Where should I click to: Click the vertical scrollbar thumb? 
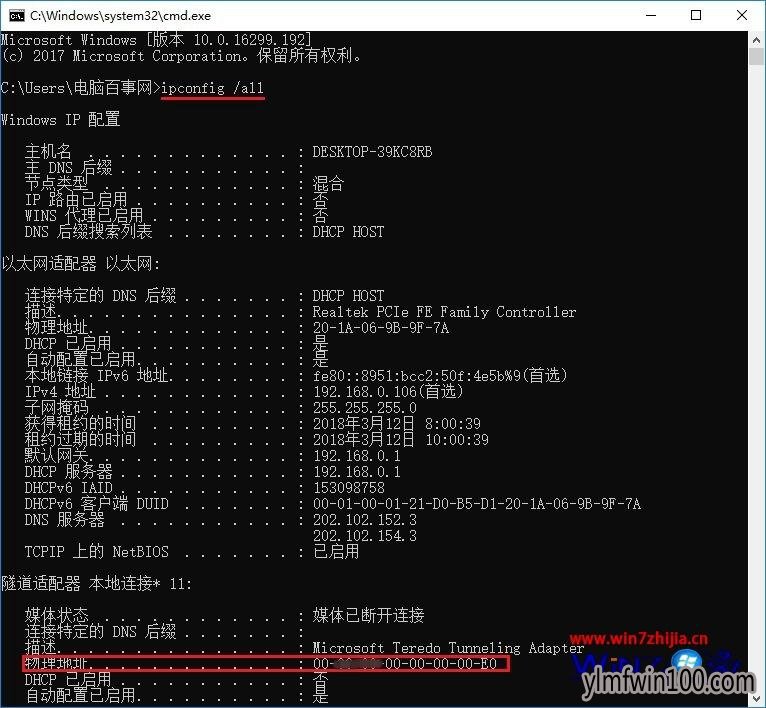coord(756,57)
